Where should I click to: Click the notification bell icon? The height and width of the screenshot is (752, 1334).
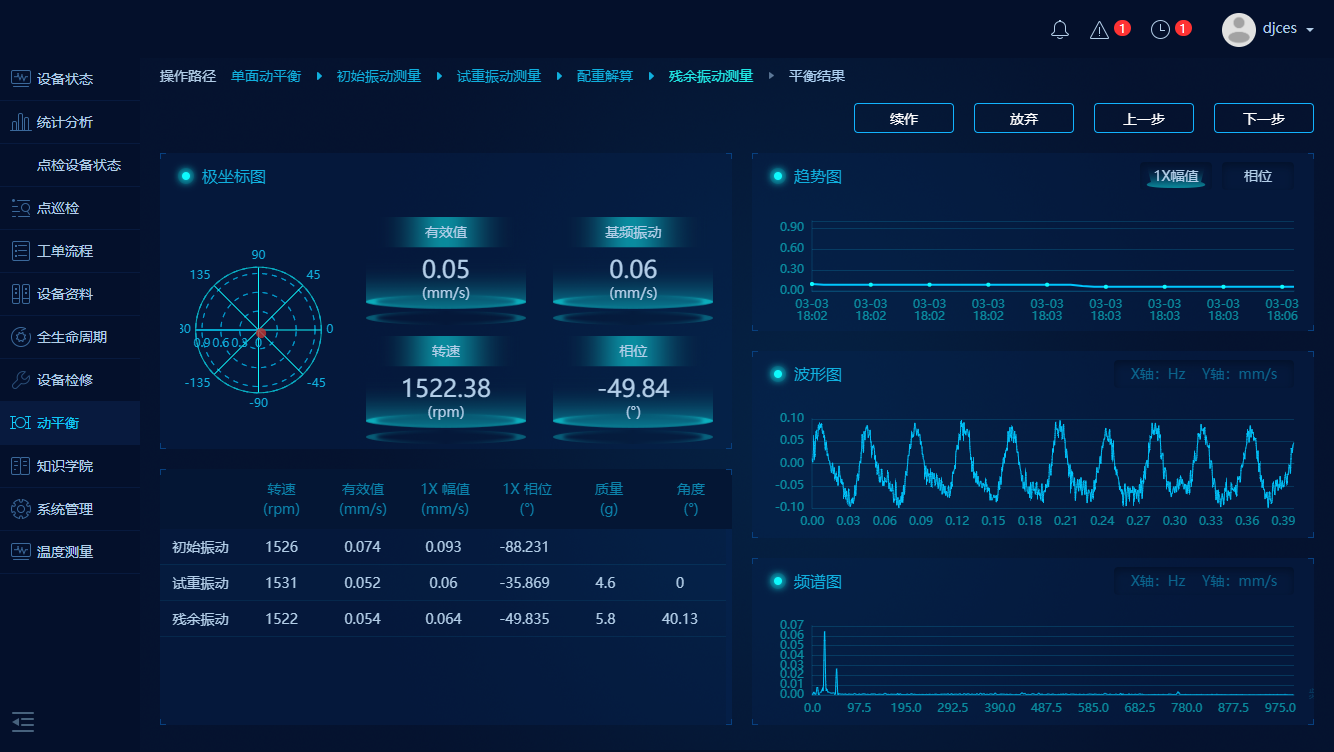(x=1060, y=30)
